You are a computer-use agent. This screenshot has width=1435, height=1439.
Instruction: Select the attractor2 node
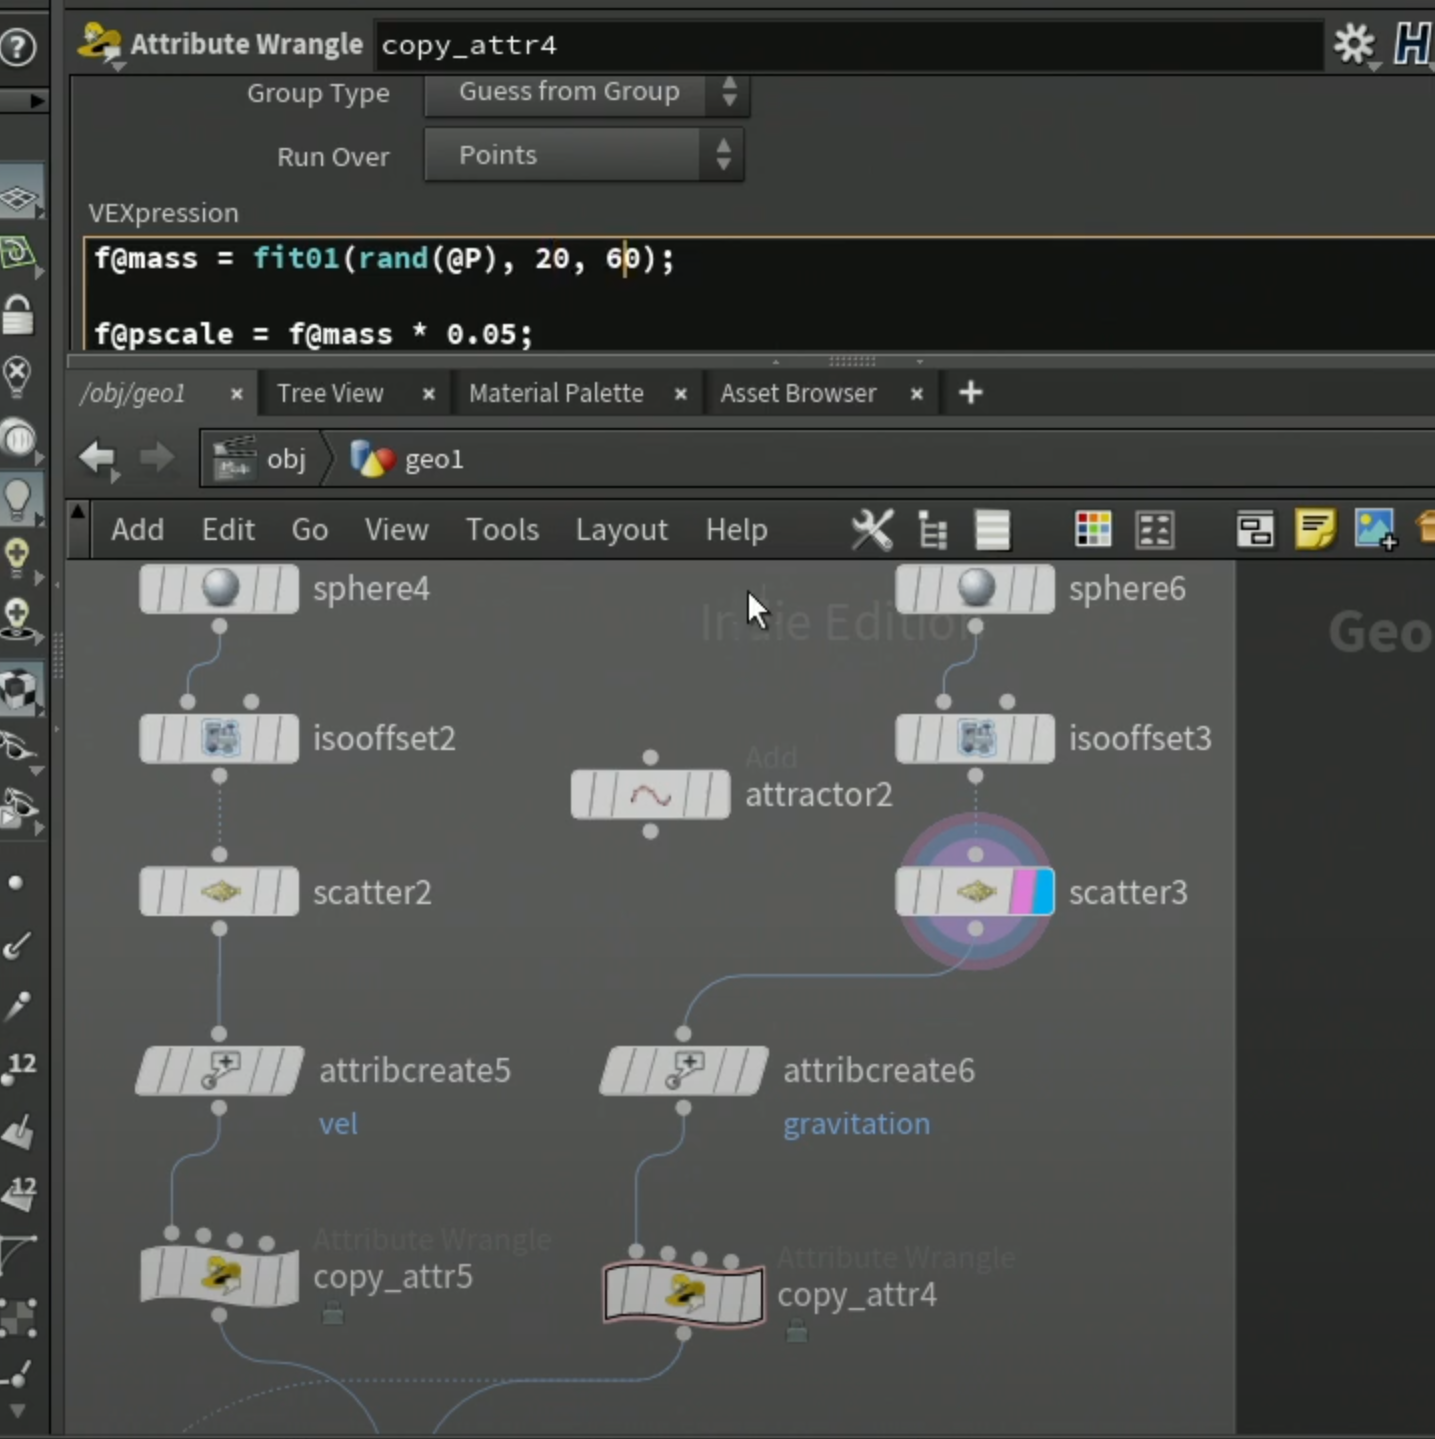650,795
